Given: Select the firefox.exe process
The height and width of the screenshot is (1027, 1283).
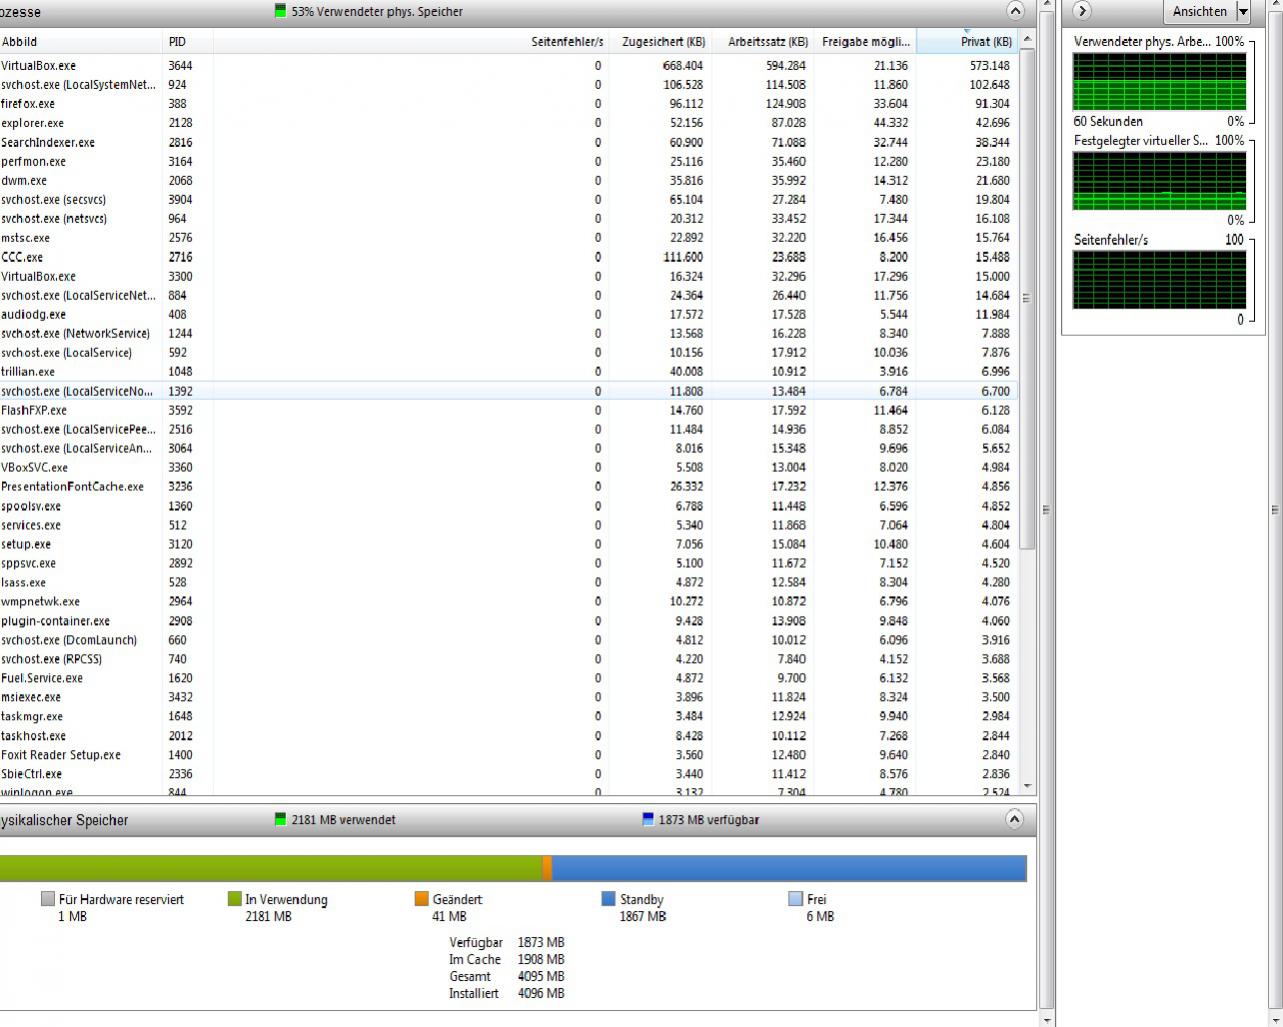Looking at the screenshot, I should (509, 104).
